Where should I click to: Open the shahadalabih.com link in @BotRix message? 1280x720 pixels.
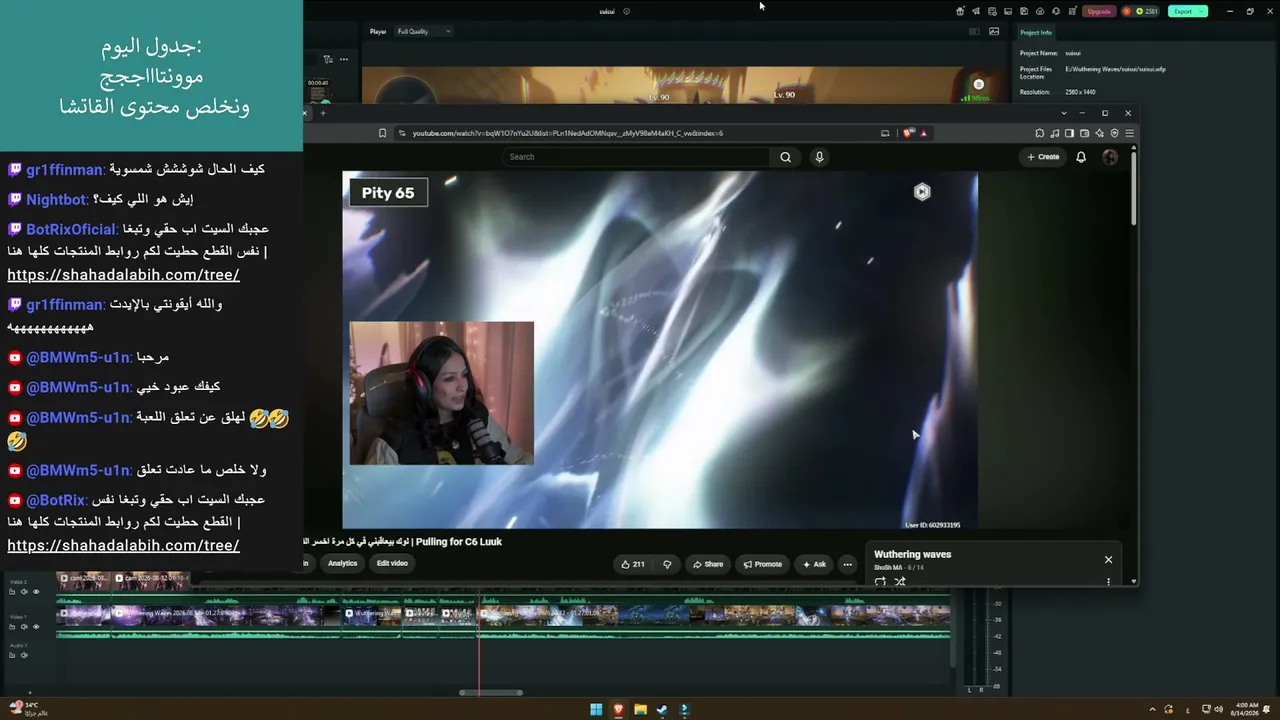point(123,545)
